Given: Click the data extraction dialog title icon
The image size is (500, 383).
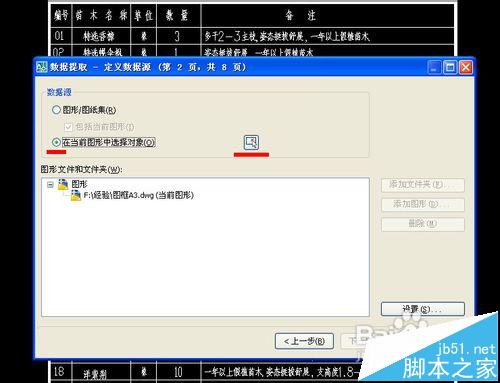Looking at the screenshot, I should coord(42,67).
